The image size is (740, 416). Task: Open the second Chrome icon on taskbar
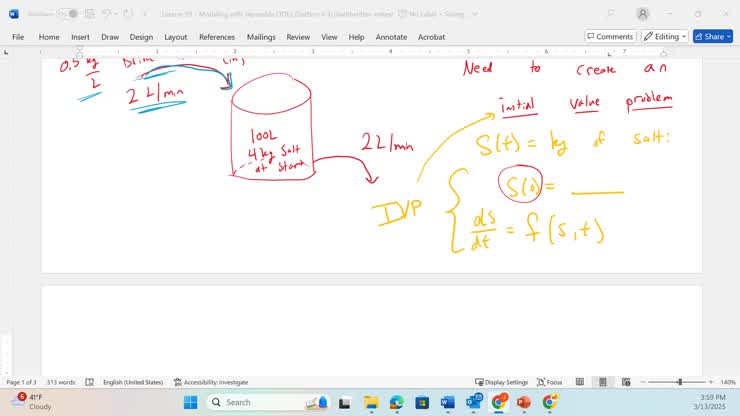pyautogui.click(x=549, y=402)
